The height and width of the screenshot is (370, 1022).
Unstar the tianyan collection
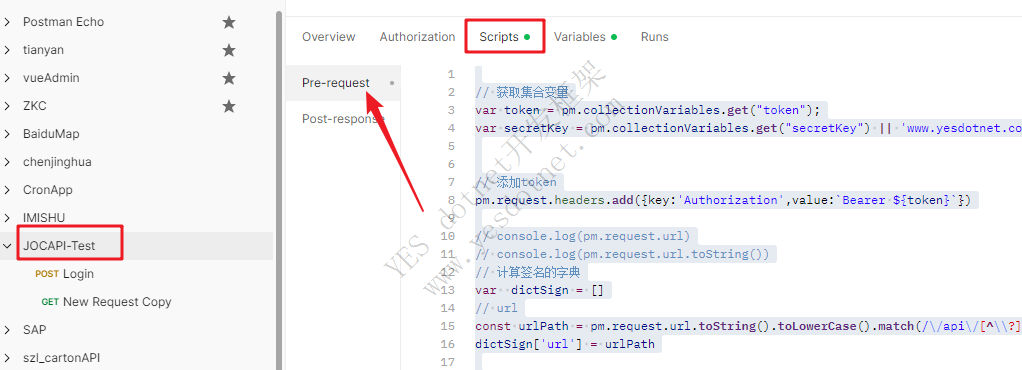pos(229,50)
